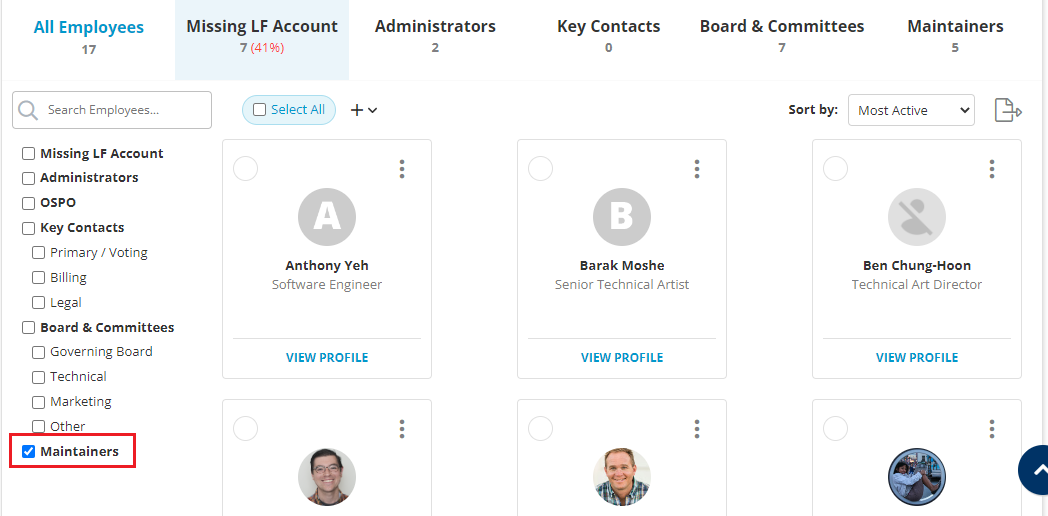Click the export employees file icon

1007,110
